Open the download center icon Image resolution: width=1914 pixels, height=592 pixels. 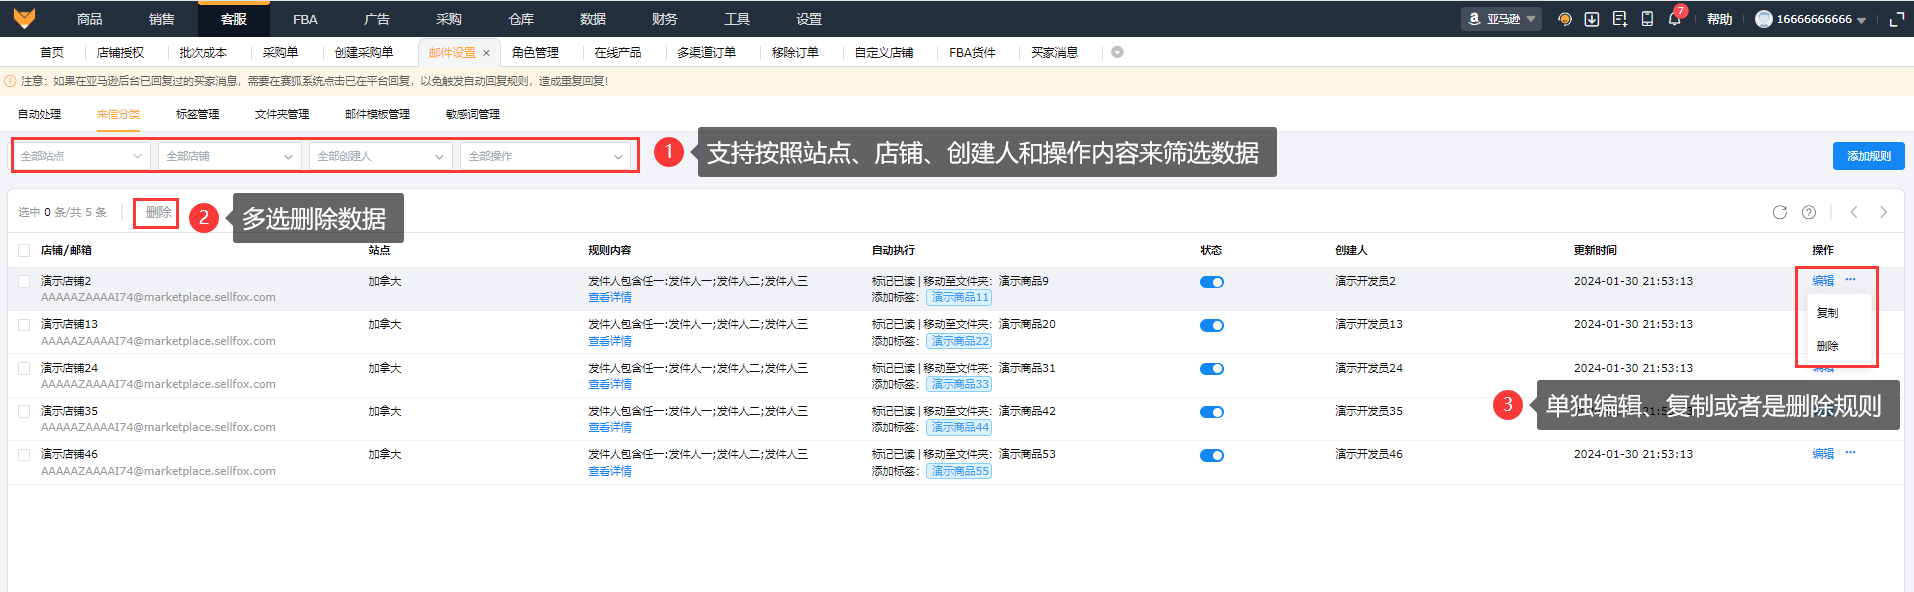pyautogui.click(x=1592, y=19)
